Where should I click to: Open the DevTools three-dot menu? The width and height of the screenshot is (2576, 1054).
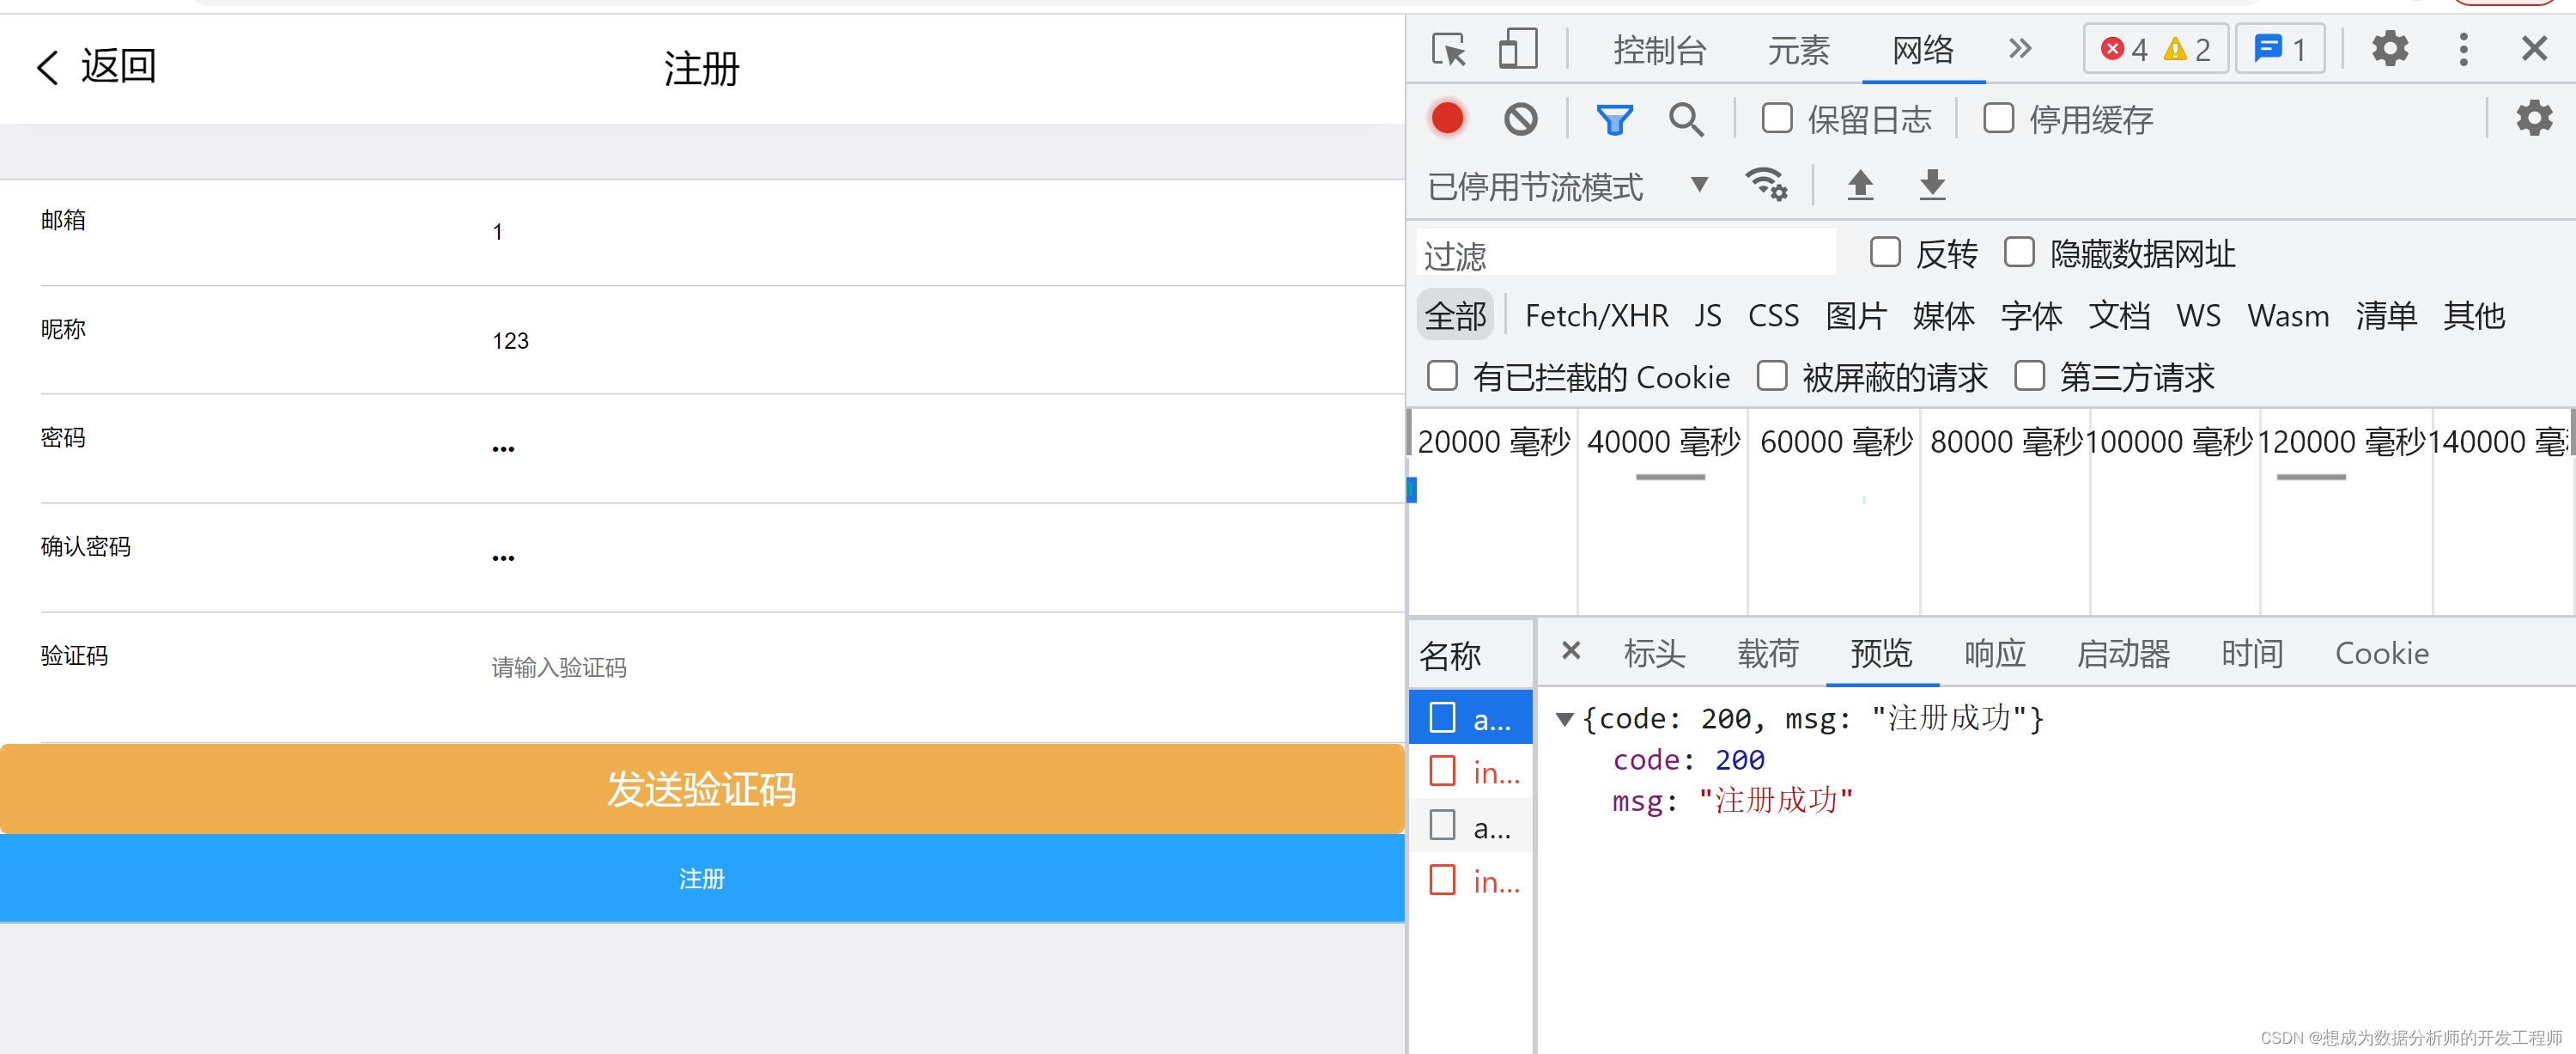point(2463,49)
